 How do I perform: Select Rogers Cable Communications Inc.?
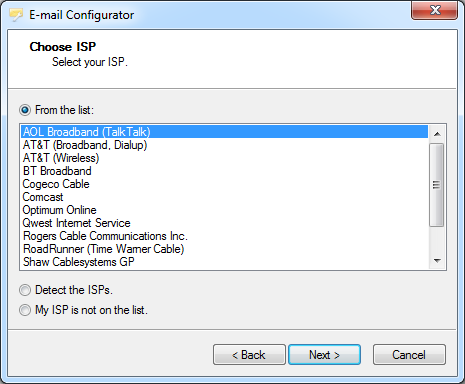click(x=224, y=236)
